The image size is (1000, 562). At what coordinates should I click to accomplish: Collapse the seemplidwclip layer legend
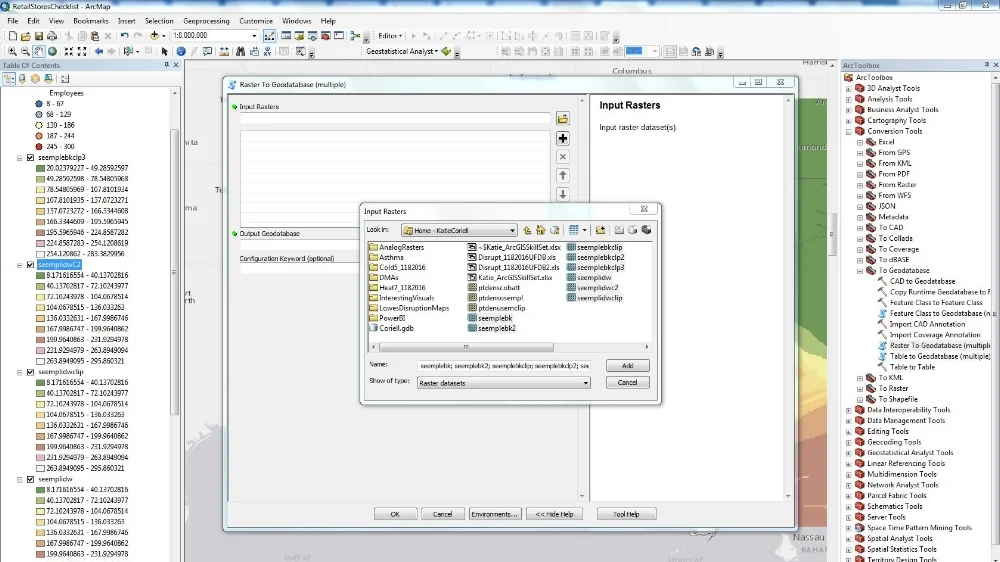coord(19,372)
